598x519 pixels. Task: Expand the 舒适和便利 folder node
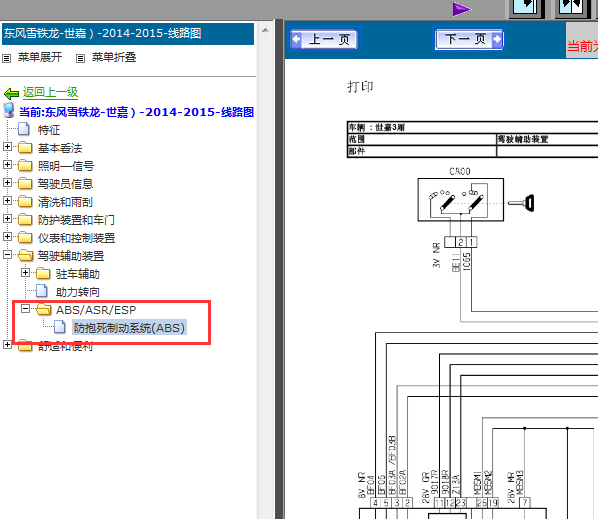coord(7,344)
